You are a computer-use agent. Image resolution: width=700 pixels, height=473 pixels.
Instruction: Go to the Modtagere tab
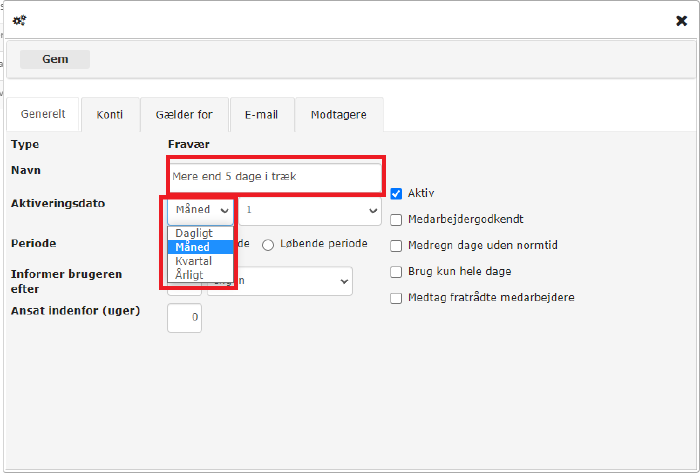(338, 114)
